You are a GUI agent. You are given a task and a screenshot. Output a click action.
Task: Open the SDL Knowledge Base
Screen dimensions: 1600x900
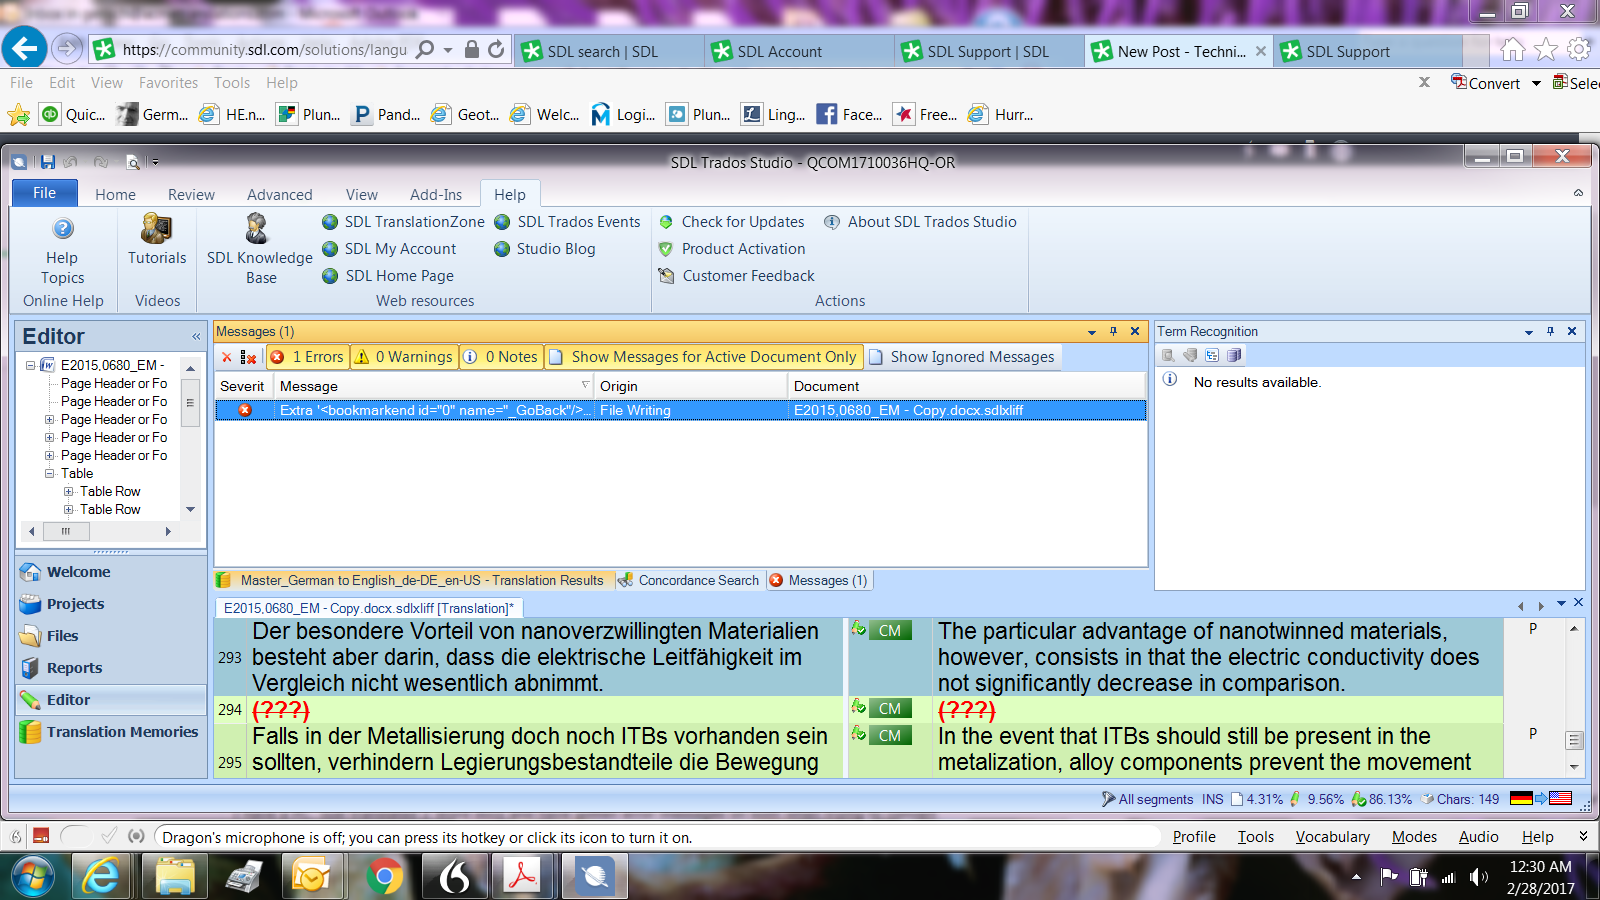coord(259,250)
